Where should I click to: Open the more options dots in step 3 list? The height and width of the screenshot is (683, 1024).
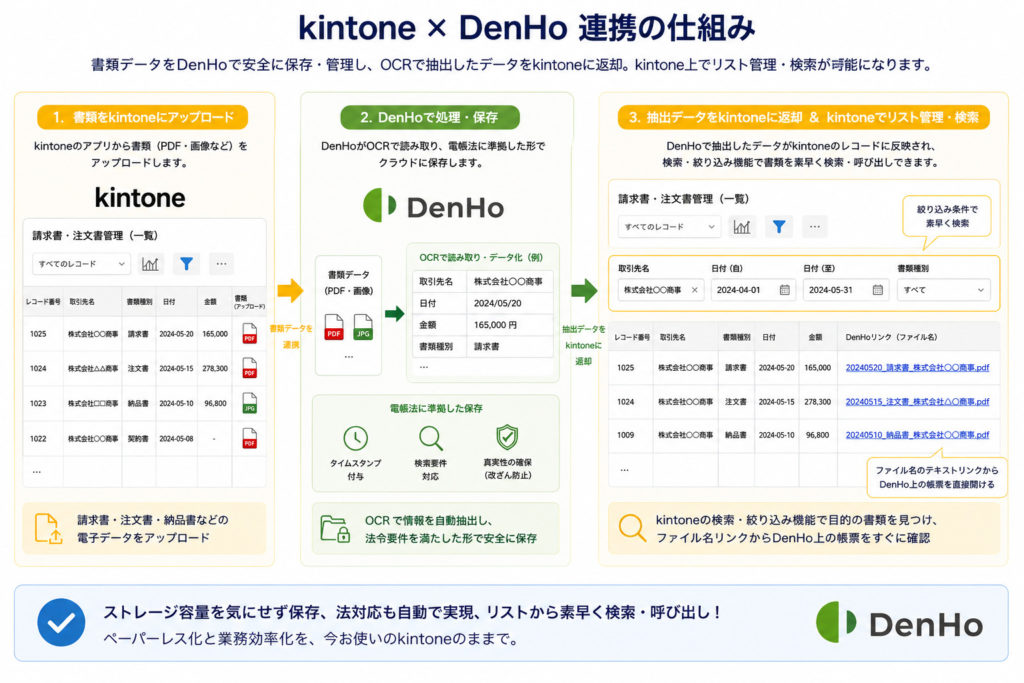(814, 227)
